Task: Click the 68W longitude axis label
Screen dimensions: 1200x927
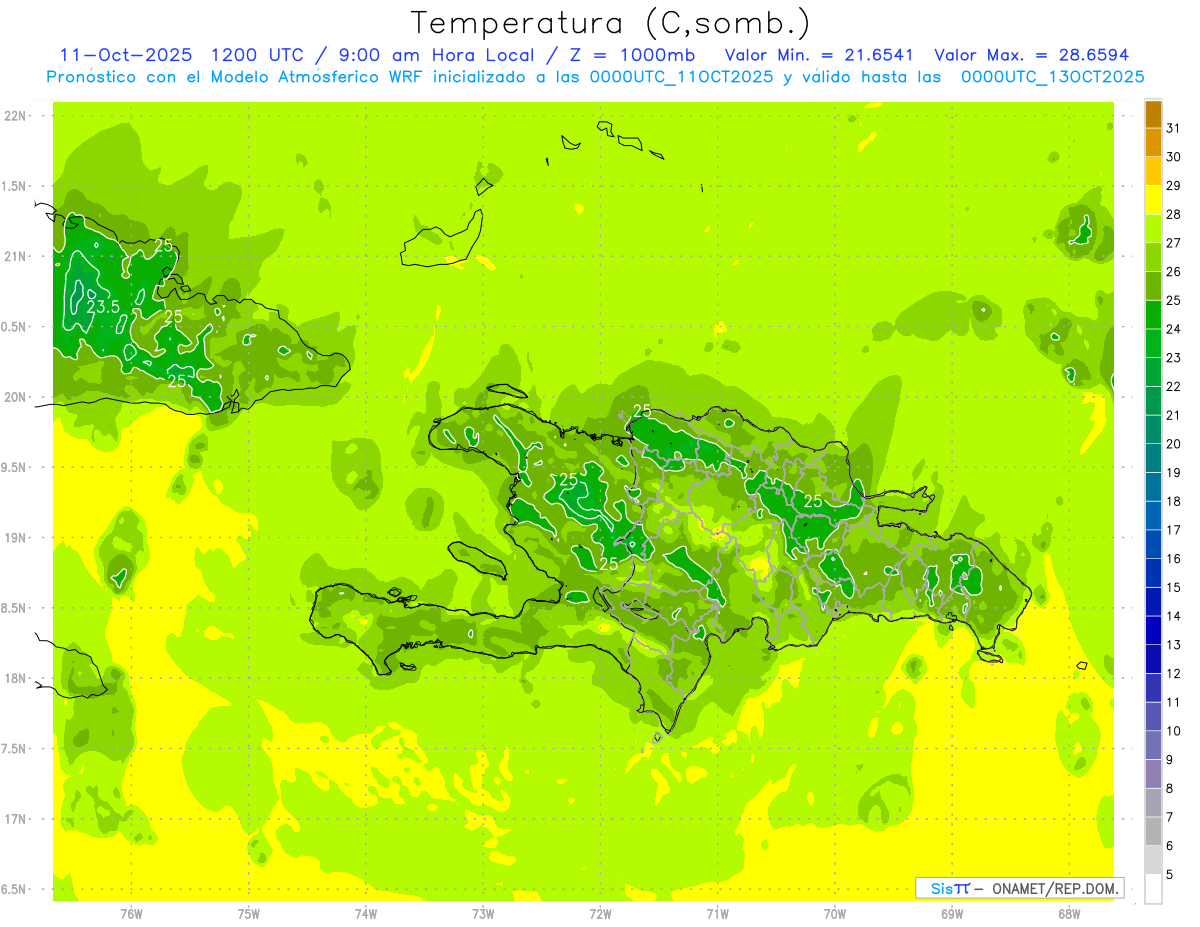Action: pos(1068,913)
